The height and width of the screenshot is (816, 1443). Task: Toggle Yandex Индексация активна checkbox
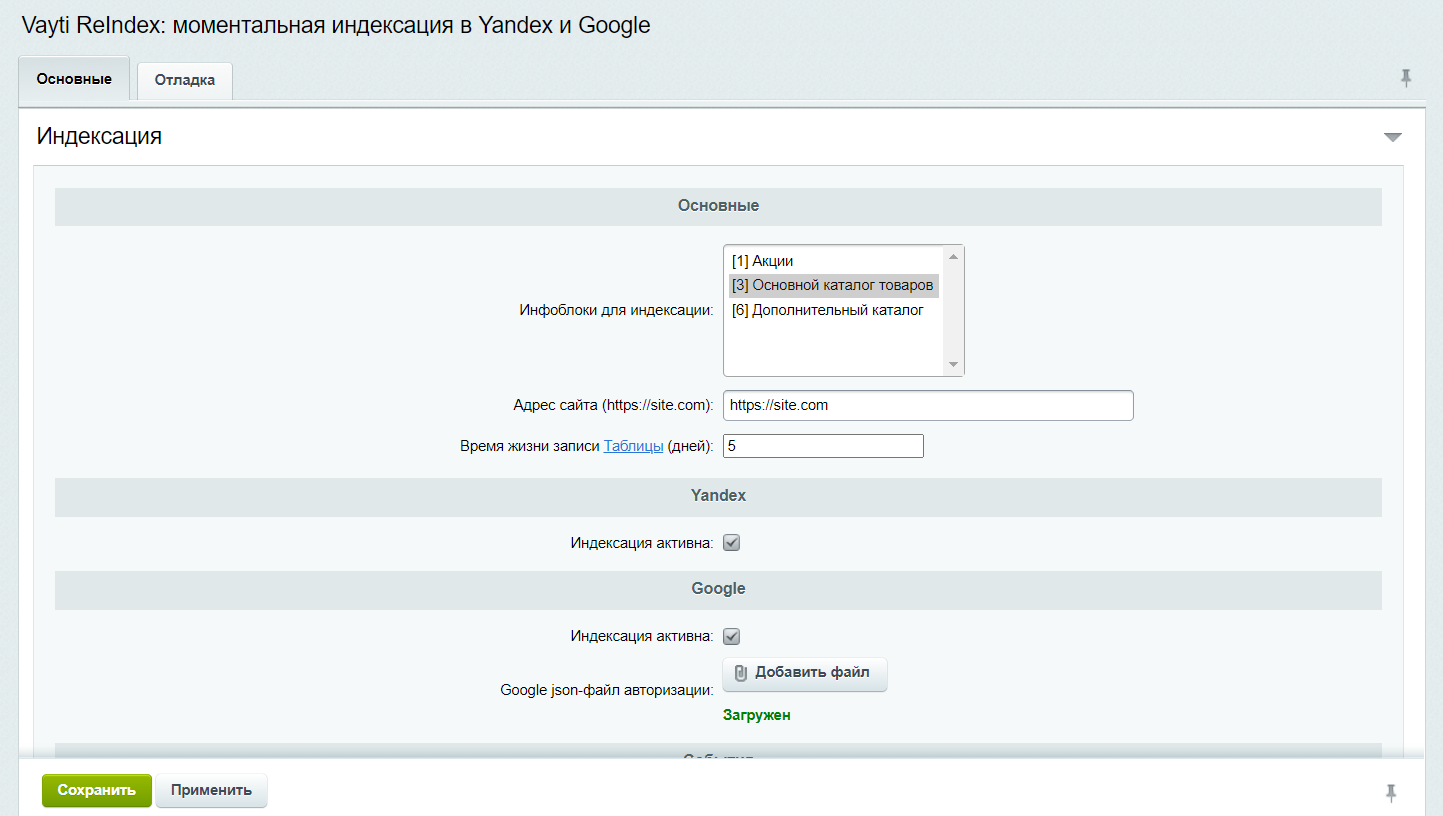click(x=731, y=543)
